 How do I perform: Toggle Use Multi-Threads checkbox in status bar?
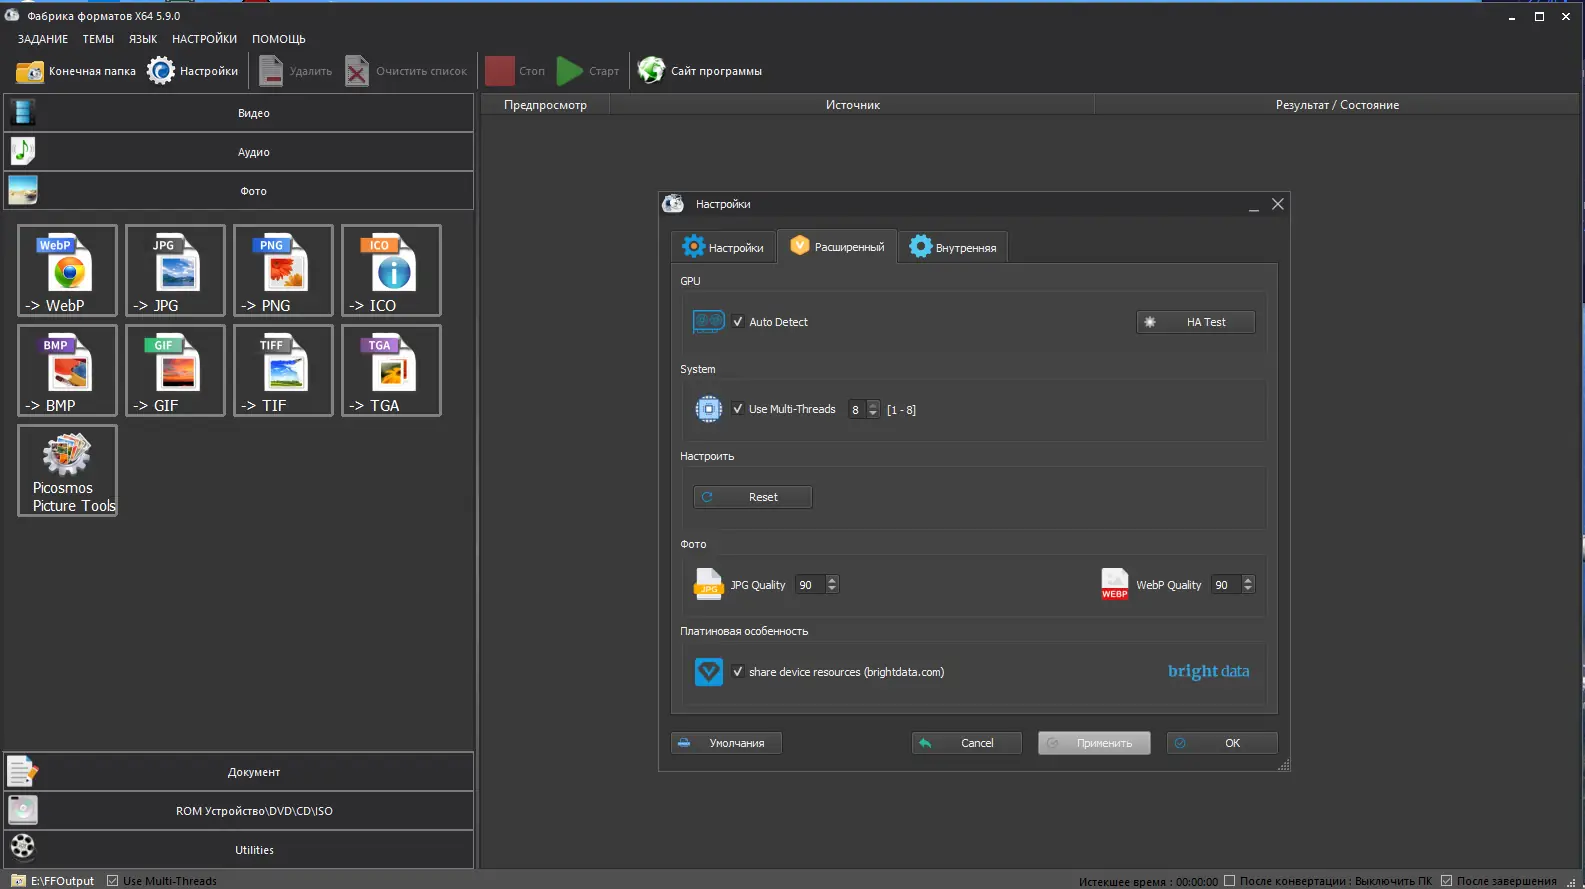[x=113, y=881]
